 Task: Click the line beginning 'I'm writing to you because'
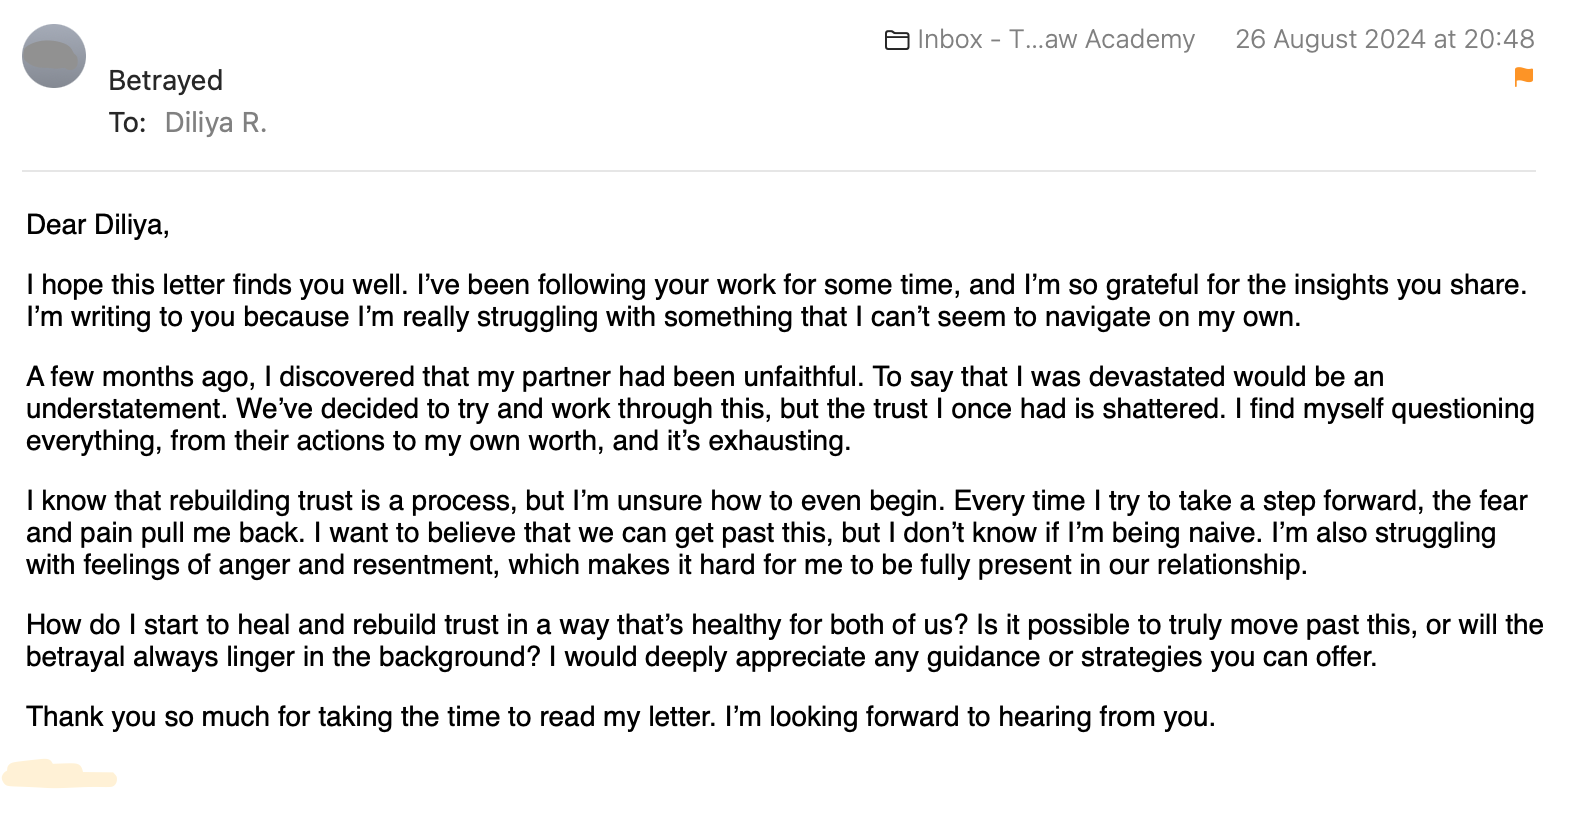pyautogui.click(x=663, y=317)
